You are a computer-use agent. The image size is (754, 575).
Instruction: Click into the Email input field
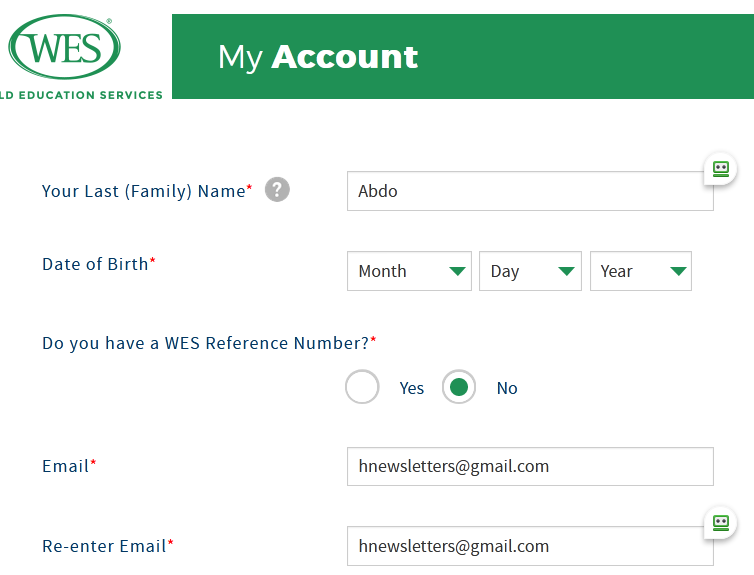click(x=530, y=466)
